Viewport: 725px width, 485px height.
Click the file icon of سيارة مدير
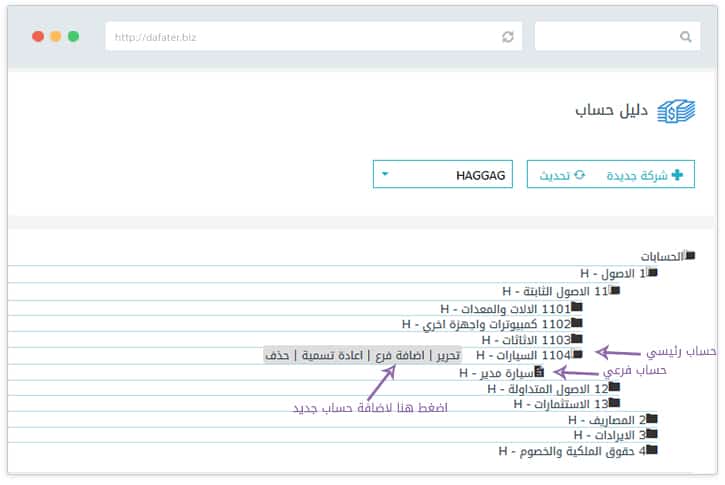coord(541,372)
